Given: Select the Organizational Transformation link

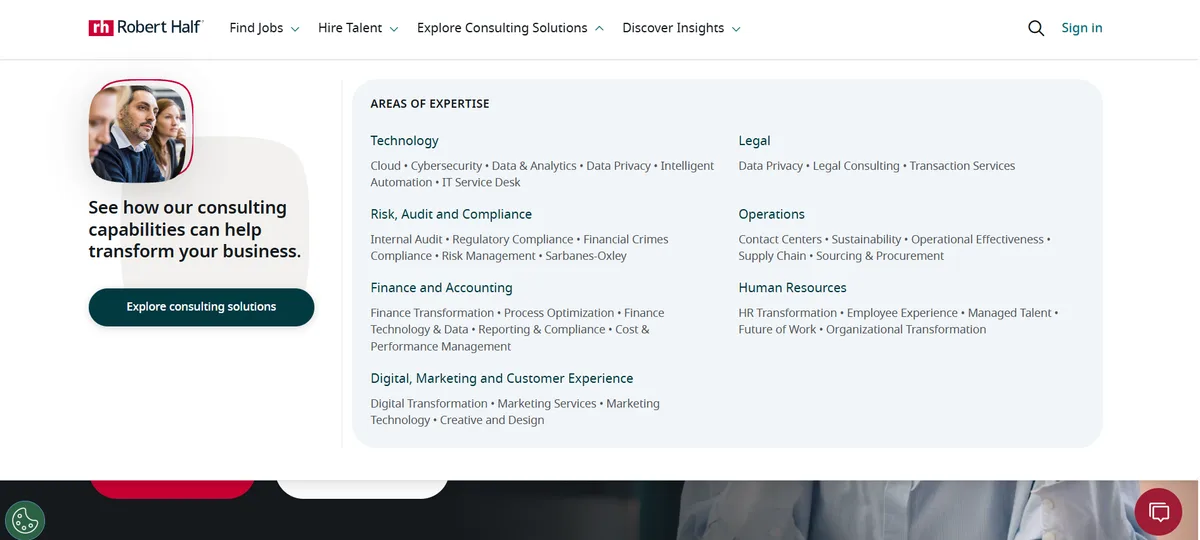Looking at the screenshot, I should point(906,329).
